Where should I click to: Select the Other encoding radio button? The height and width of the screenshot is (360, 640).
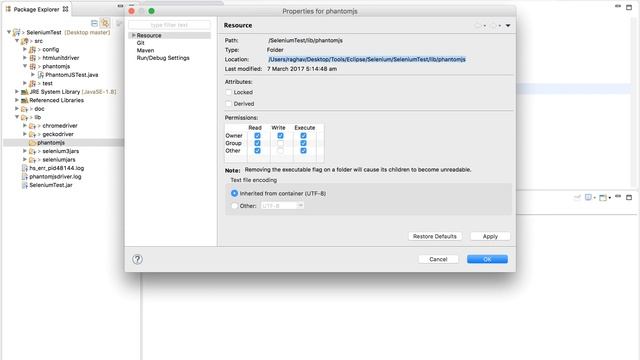point(234,206)
